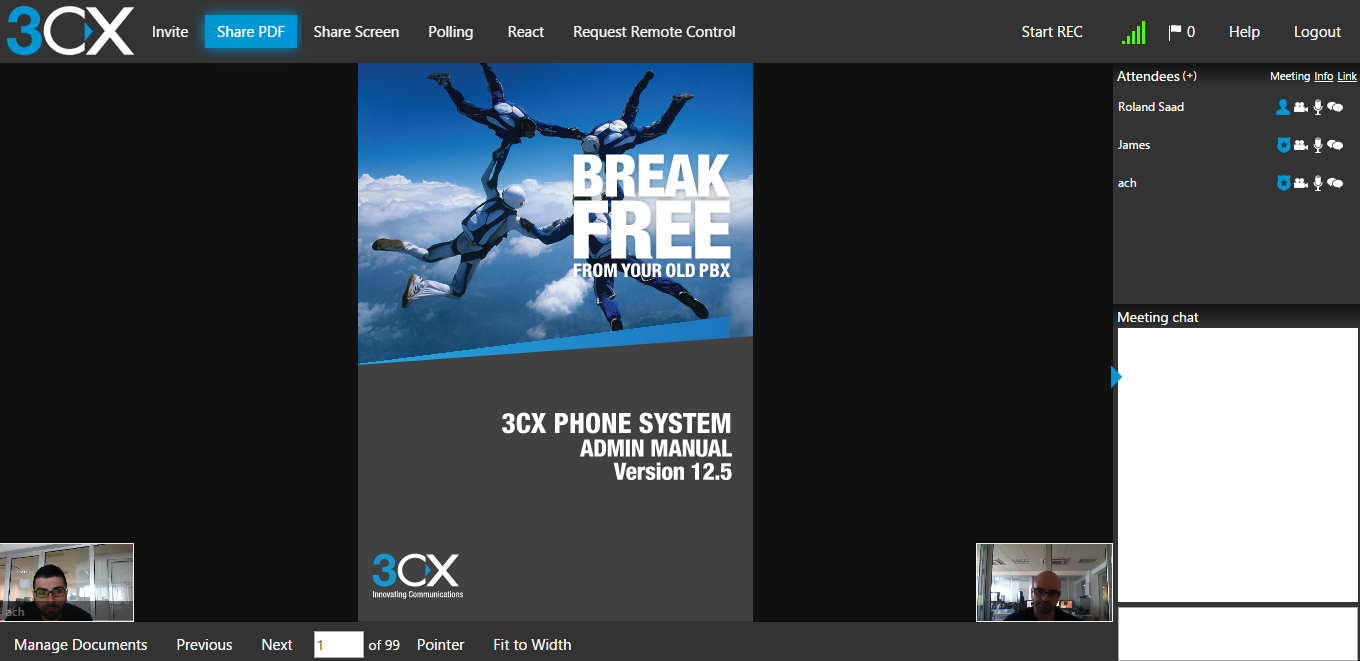Select attendee name Roland Saad
The height and width of the screenshot is (661, 1360).
point(1151,107)
